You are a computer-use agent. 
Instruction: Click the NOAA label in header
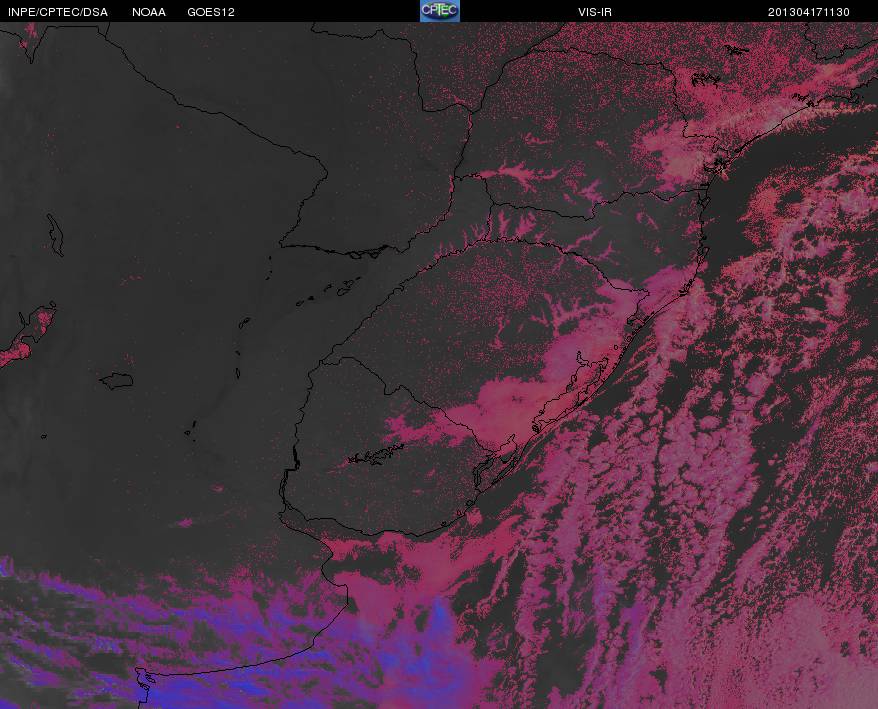coord(149,12)
